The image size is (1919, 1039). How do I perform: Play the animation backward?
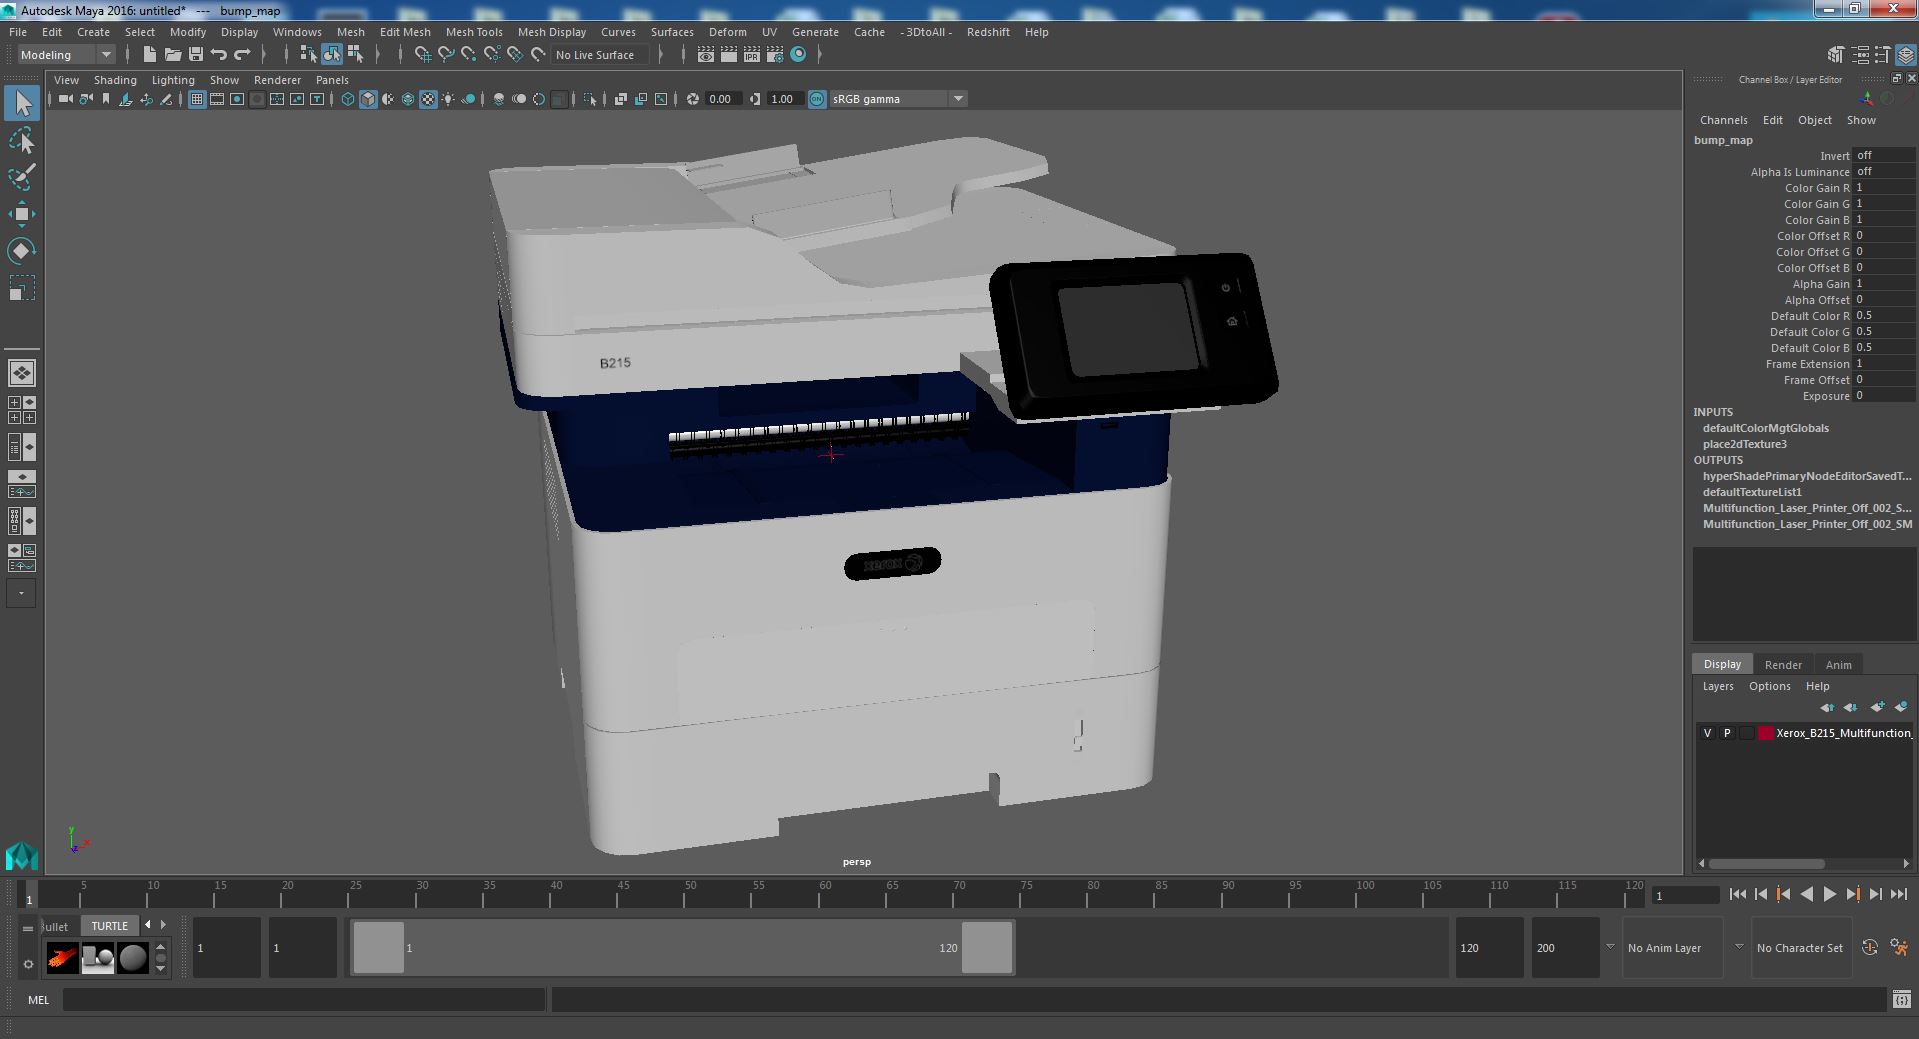click(1806, 895)
